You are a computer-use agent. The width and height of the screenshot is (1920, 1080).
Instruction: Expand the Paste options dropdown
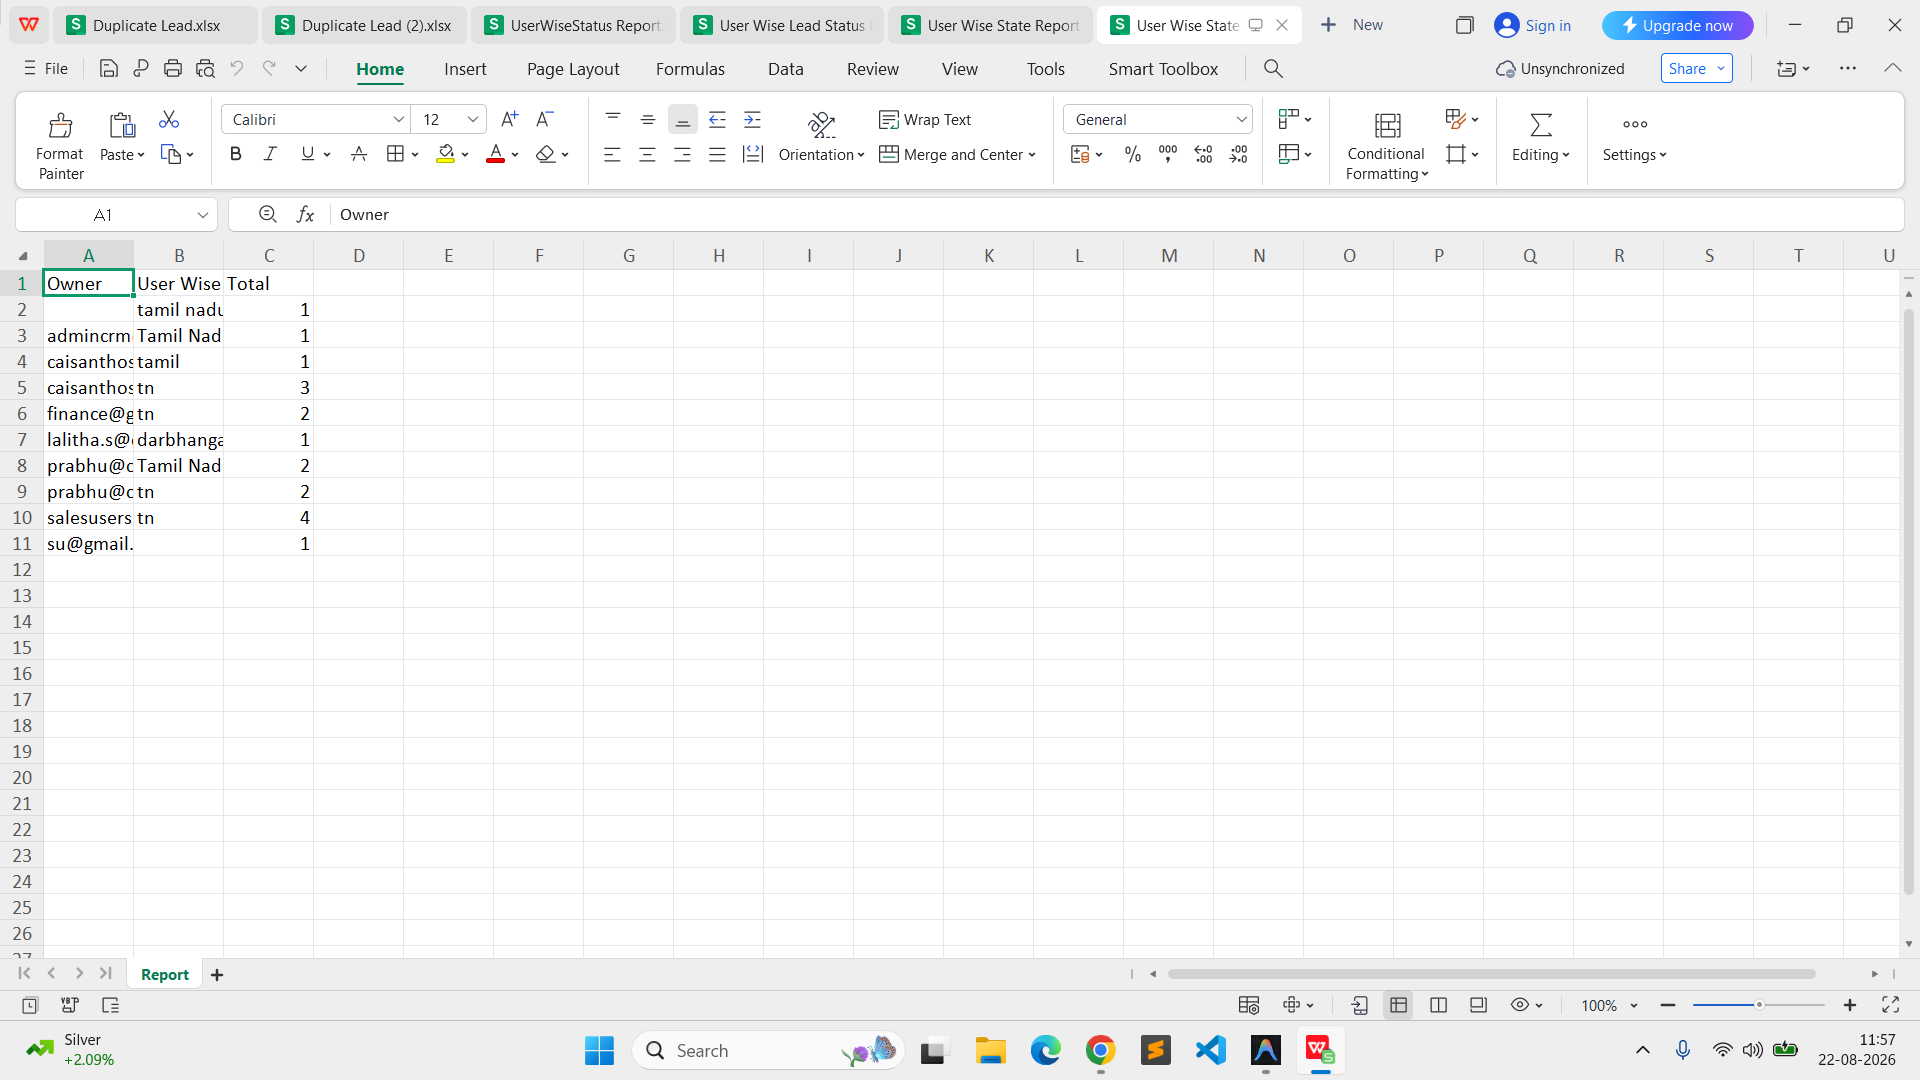122,155
